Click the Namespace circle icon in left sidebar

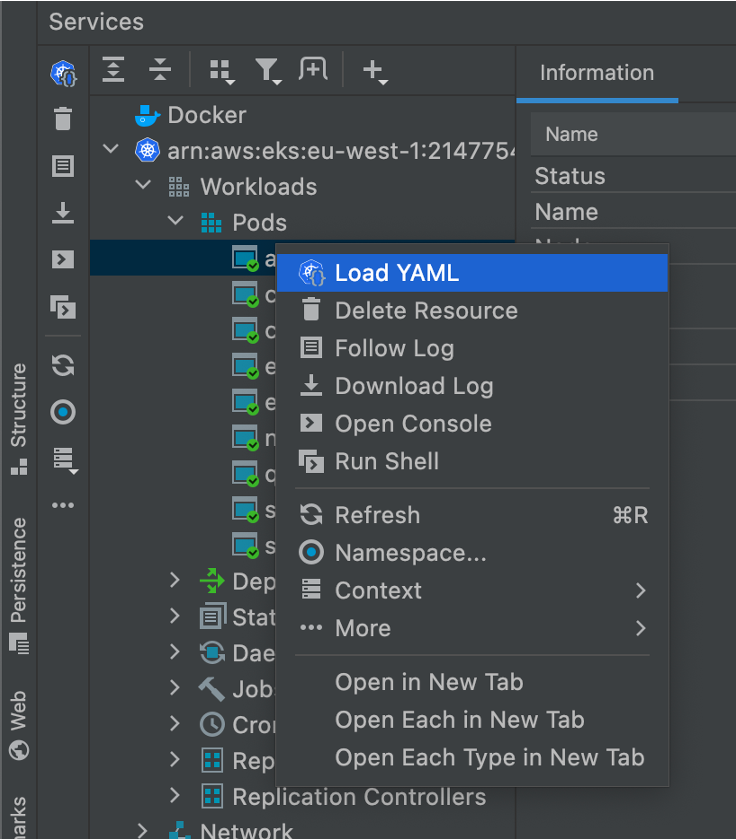tap(63, 412)
